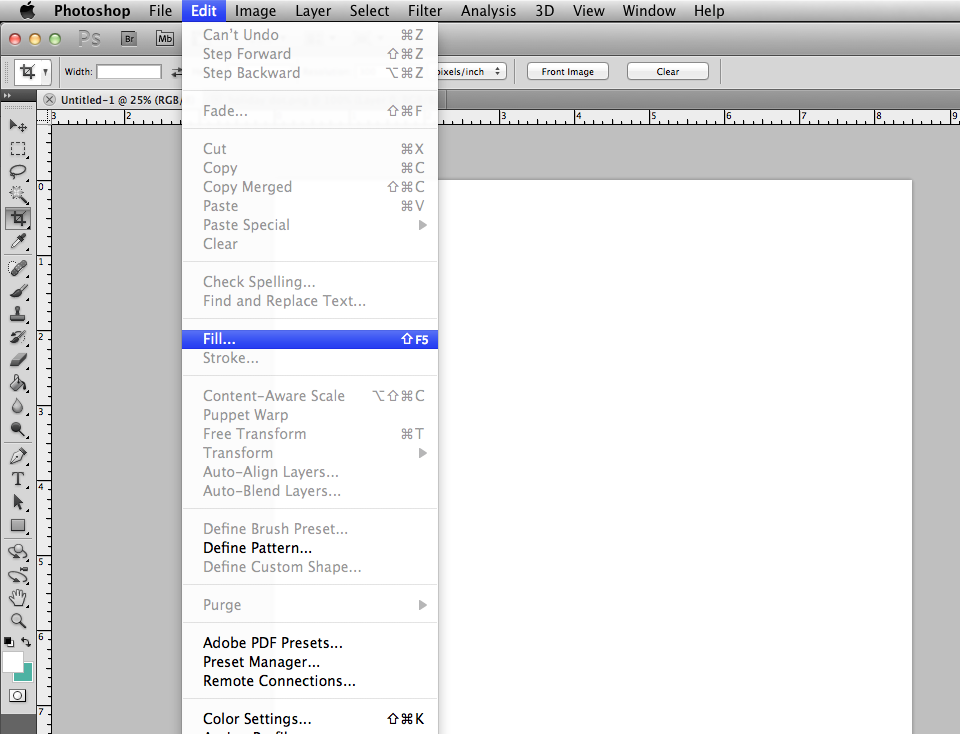
Task: Select the History Brush tool
Action: coord(18,337)
